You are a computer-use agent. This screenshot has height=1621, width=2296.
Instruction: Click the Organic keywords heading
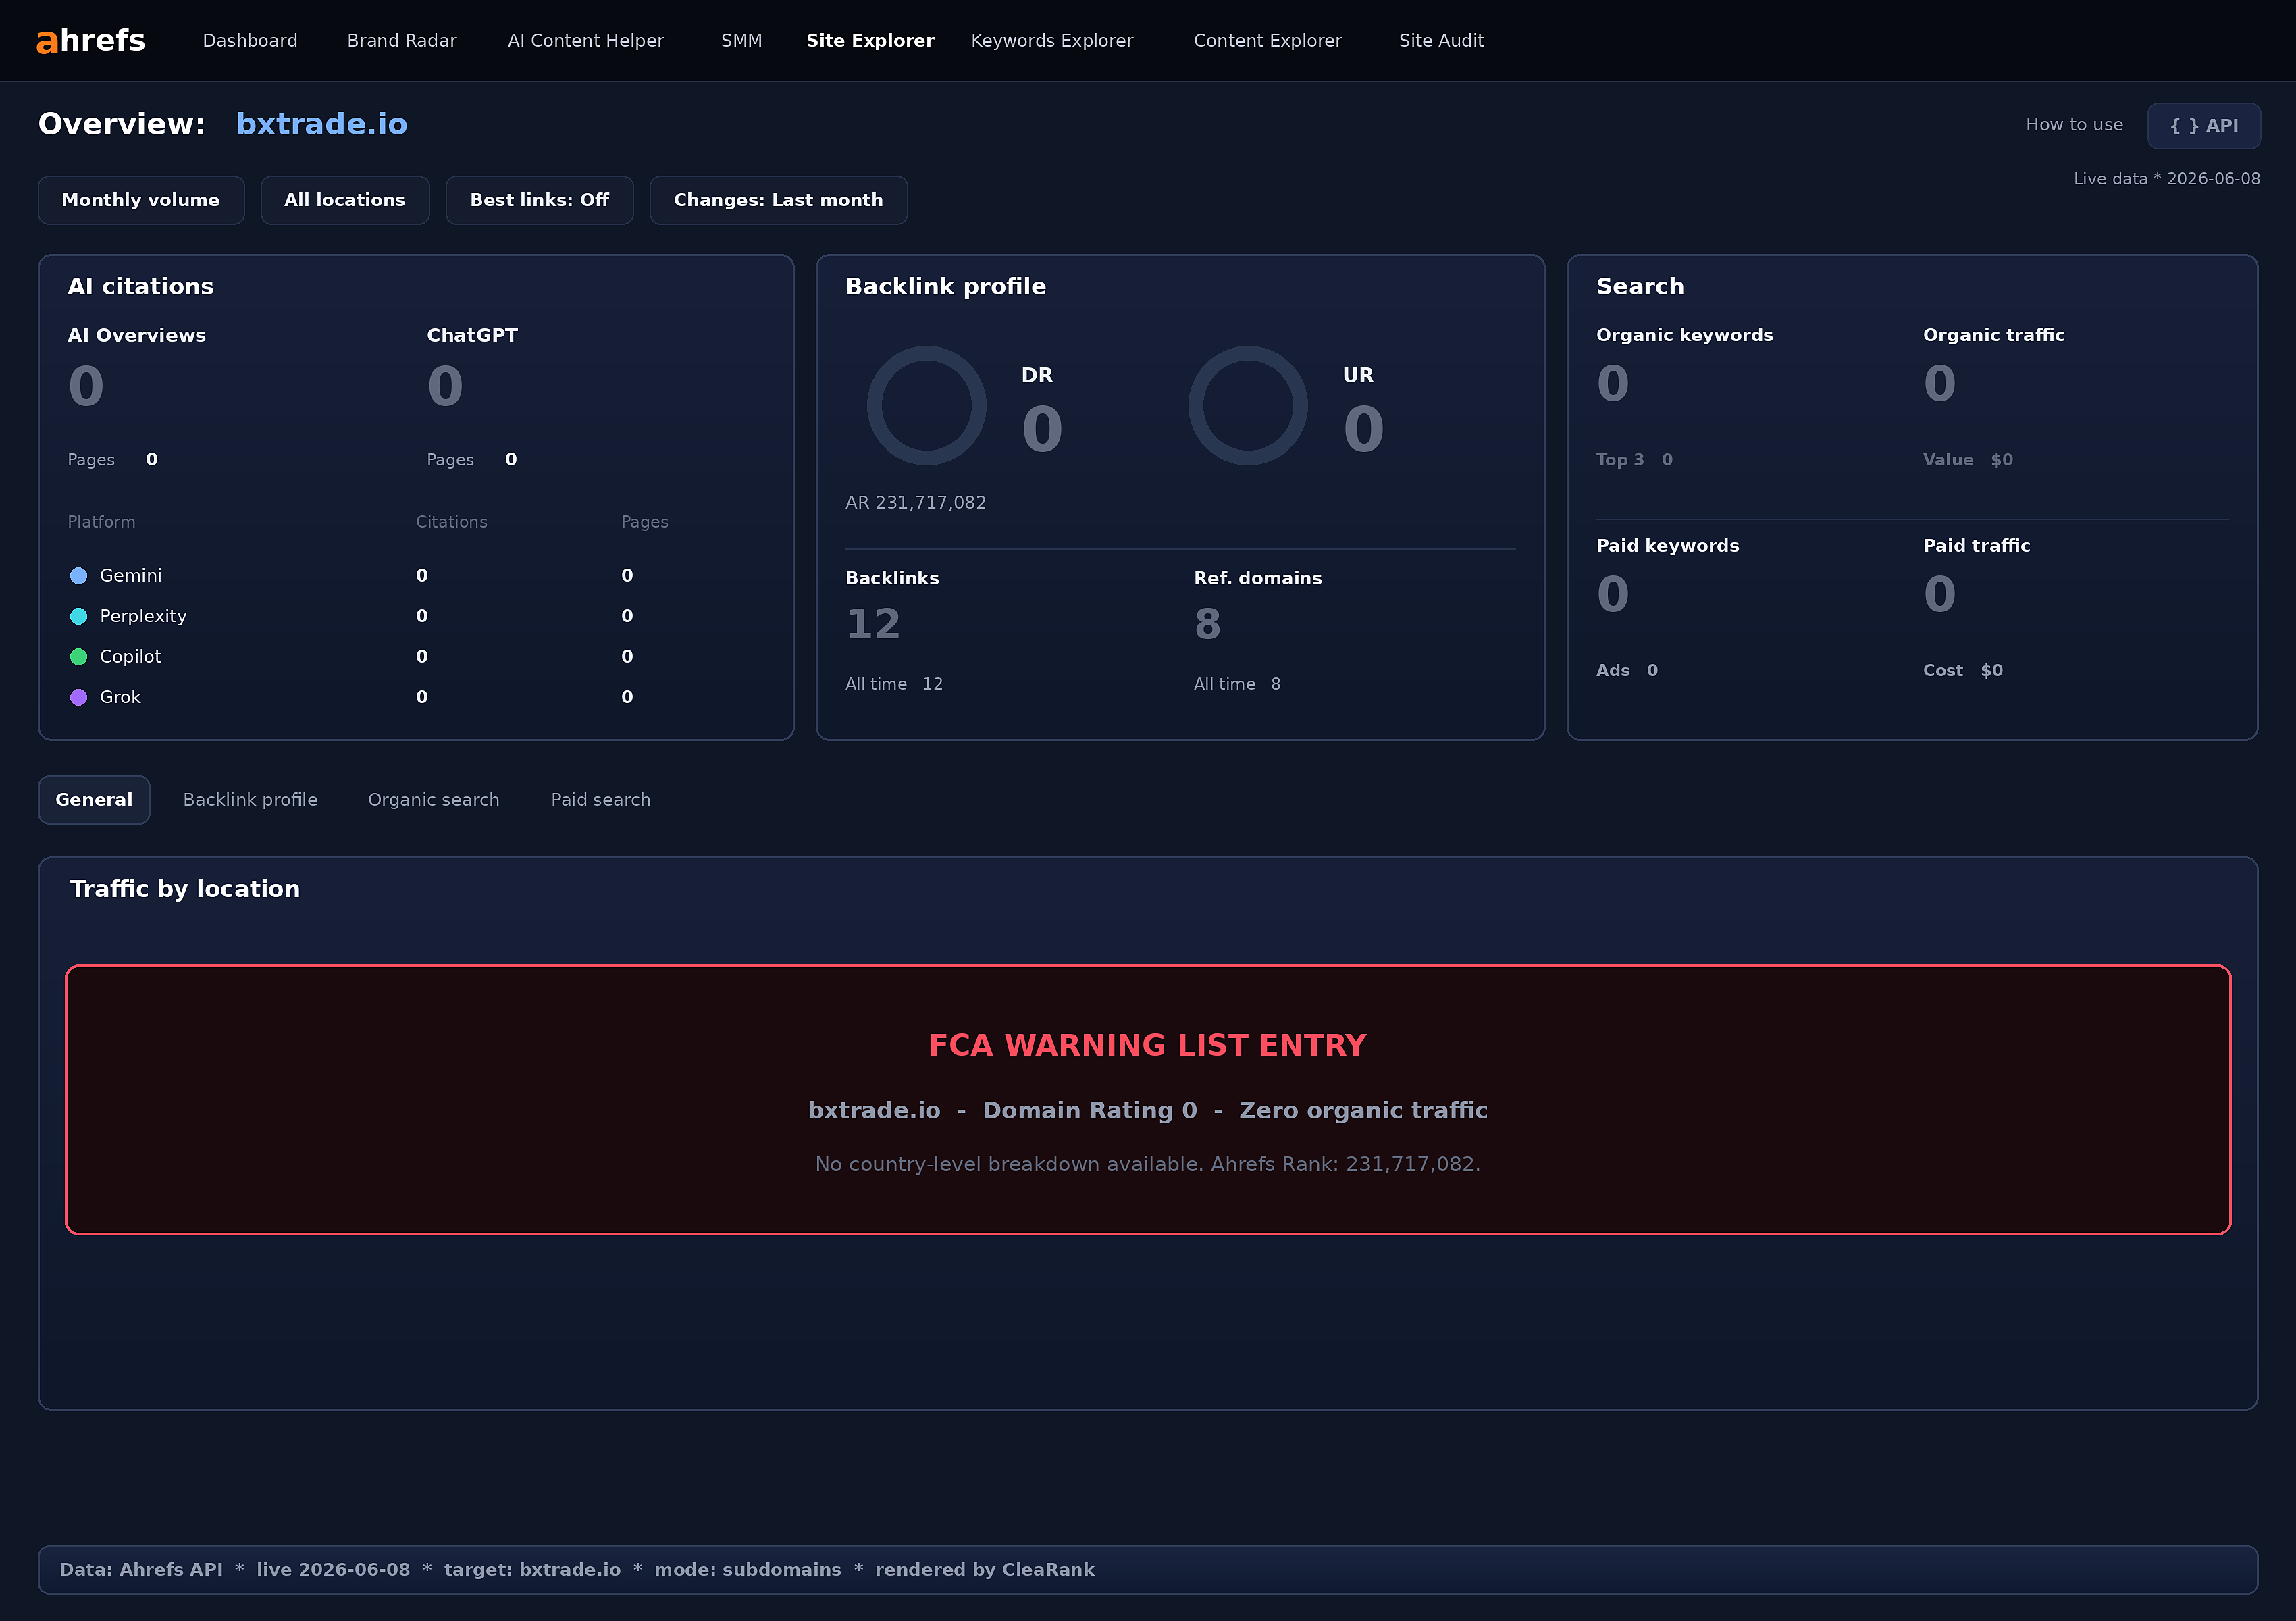pyautogui.click(x=1684, y=335)
